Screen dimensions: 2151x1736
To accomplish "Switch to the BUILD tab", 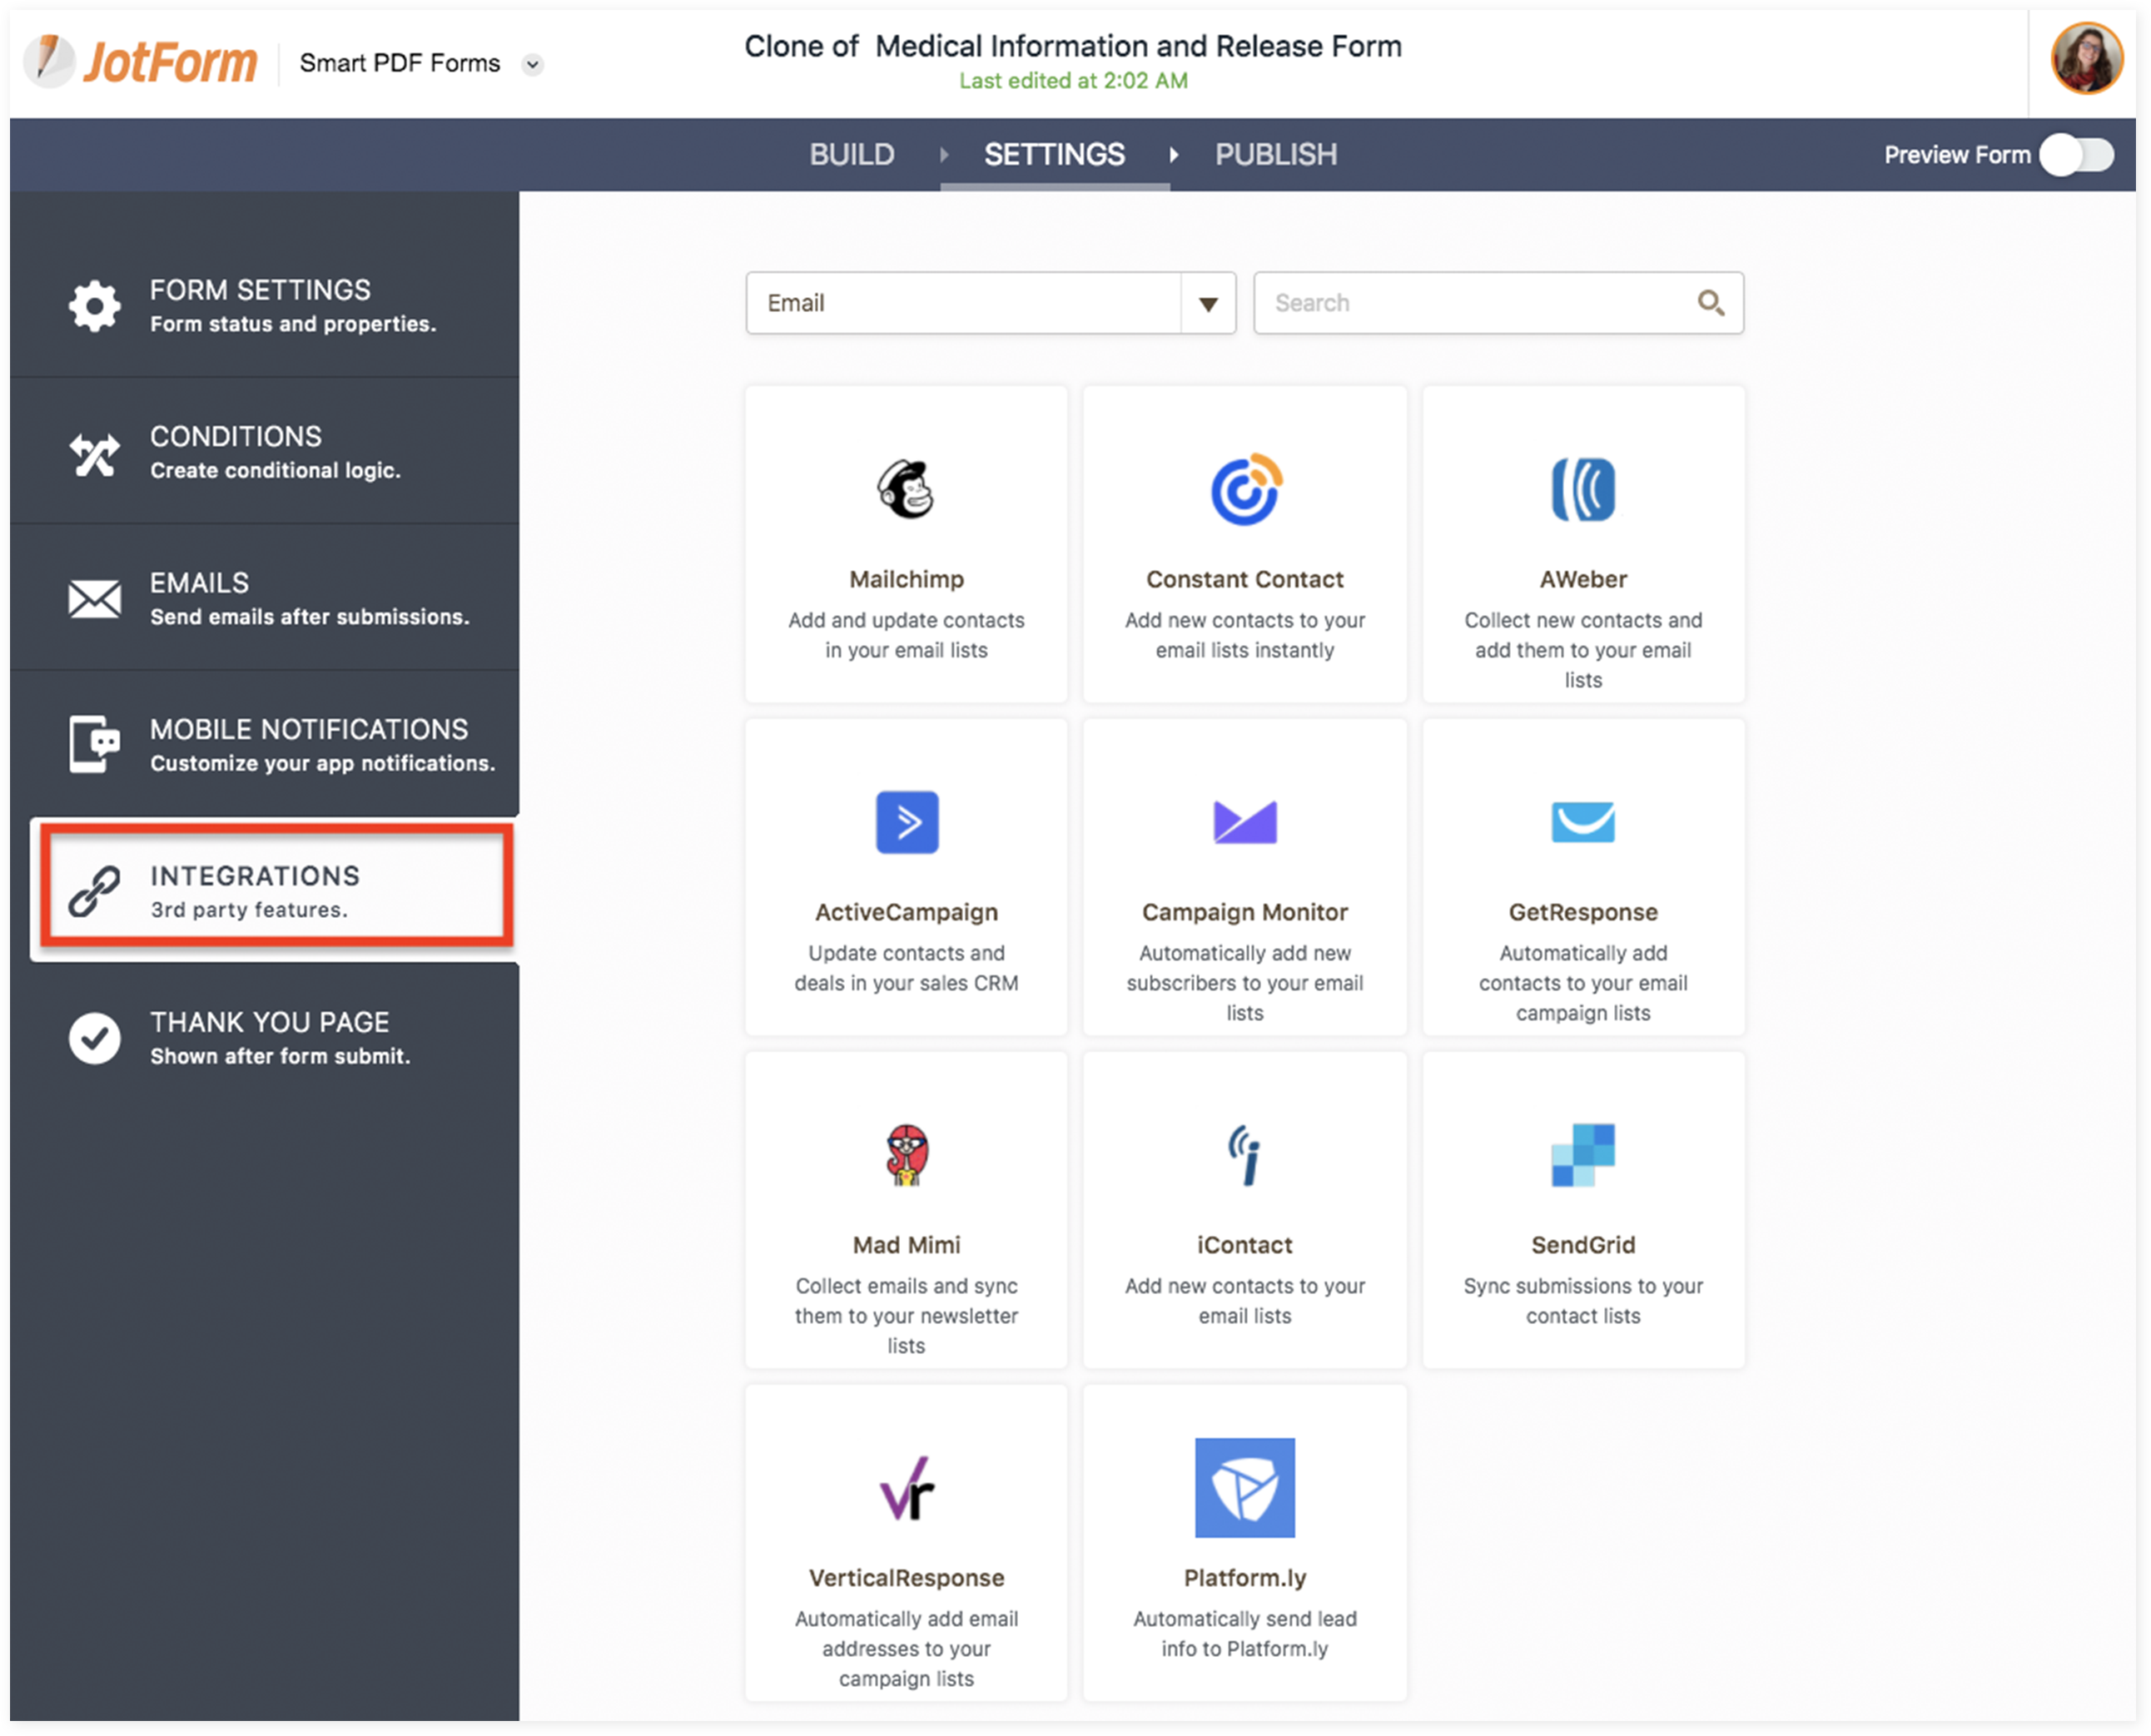I will tap(851, 155).
